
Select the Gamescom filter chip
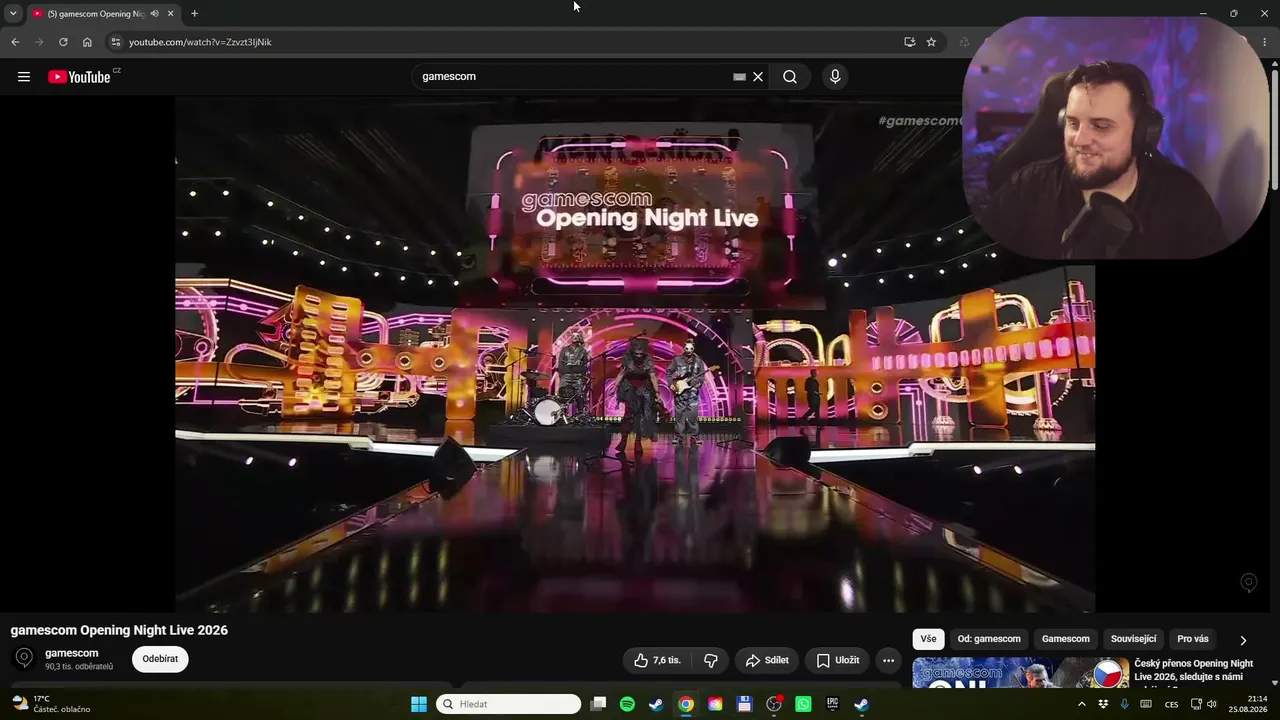(1066, 639)
